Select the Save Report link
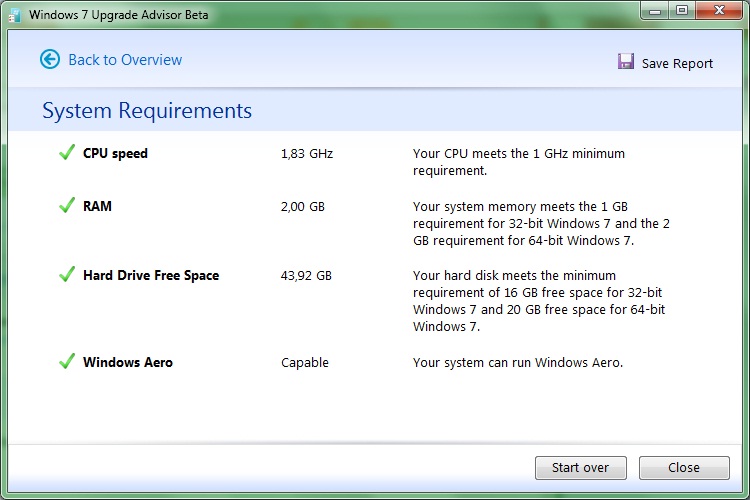The height and width of the screenshot is (500, 750). 677,63
